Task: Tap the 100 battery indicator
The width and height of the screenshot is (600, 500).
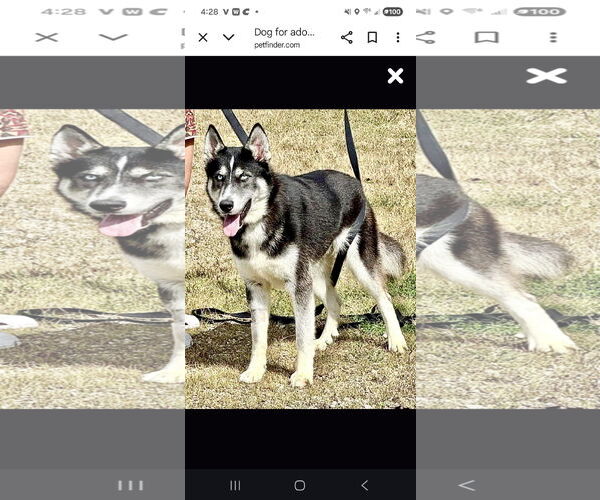Action: click(x=393, y=12)
